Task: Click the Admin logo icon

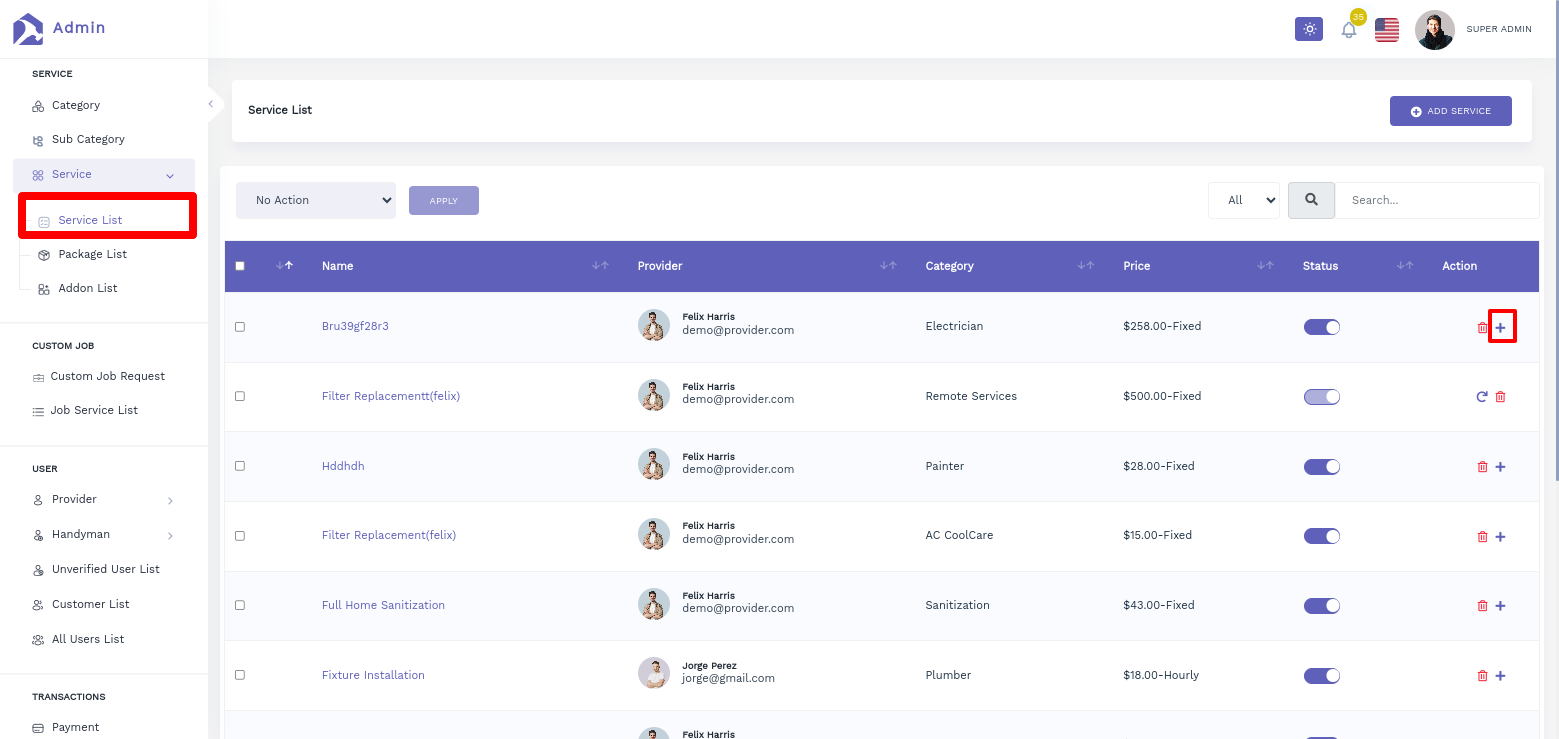Action: tap(28, 29)
